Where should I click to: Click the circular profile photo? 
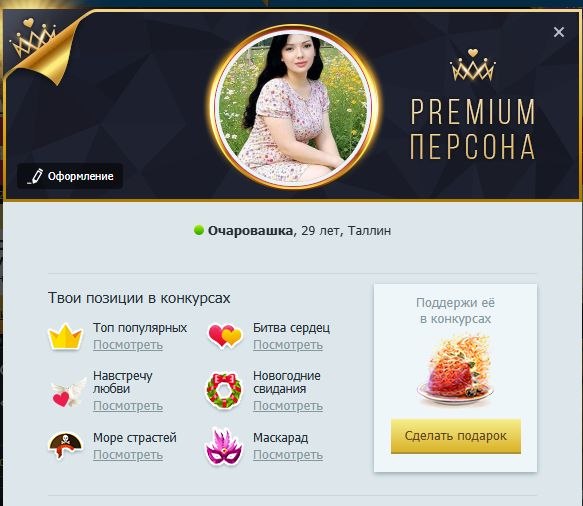(293, 107)
